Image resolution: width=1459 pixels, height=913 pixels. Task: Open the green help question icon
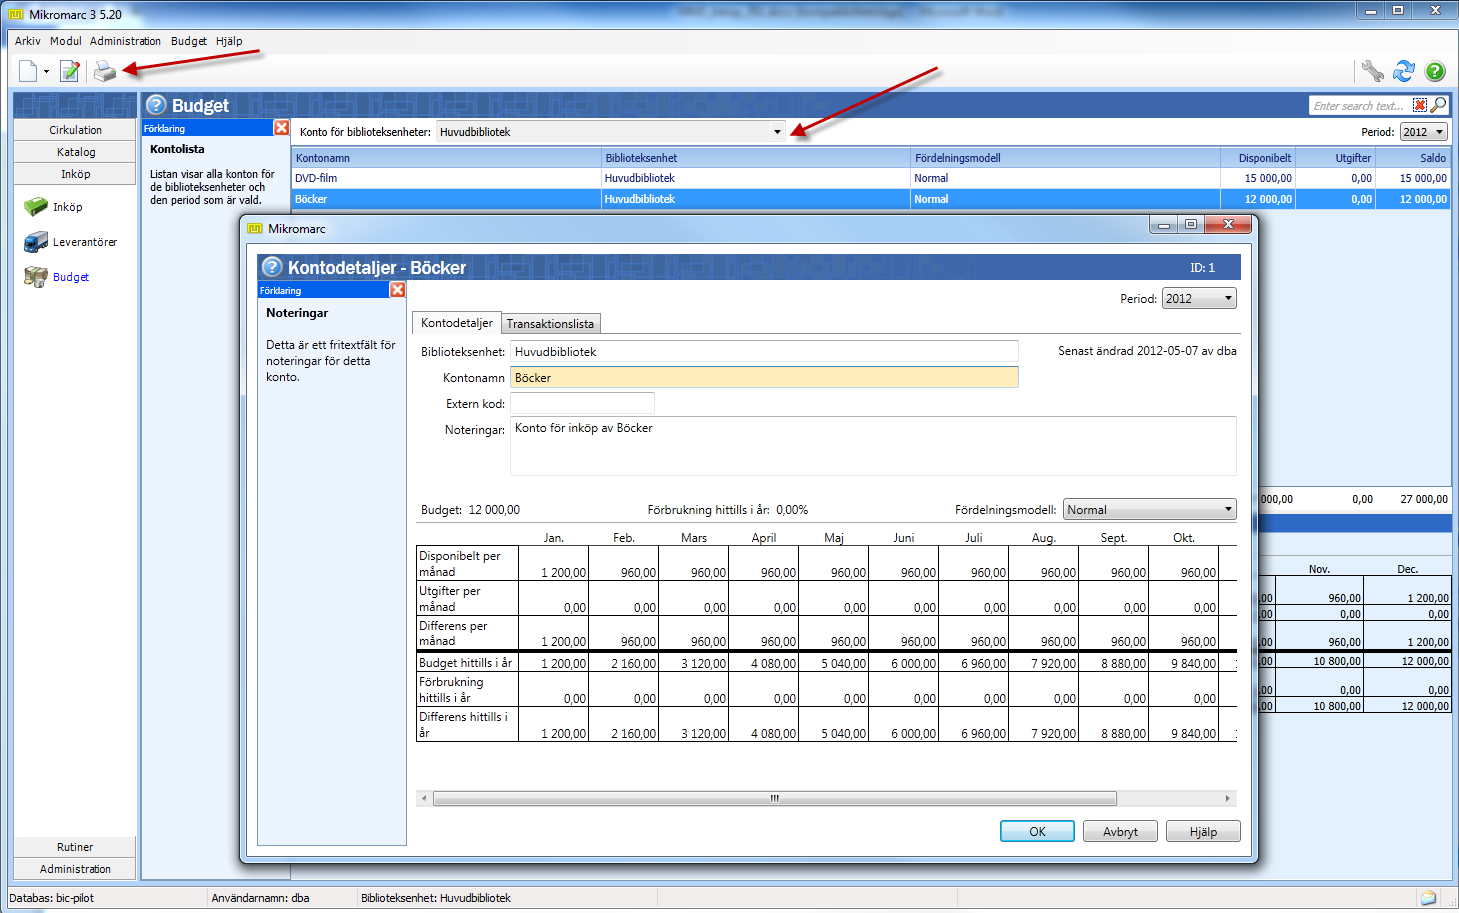[x=1435, y=71]
